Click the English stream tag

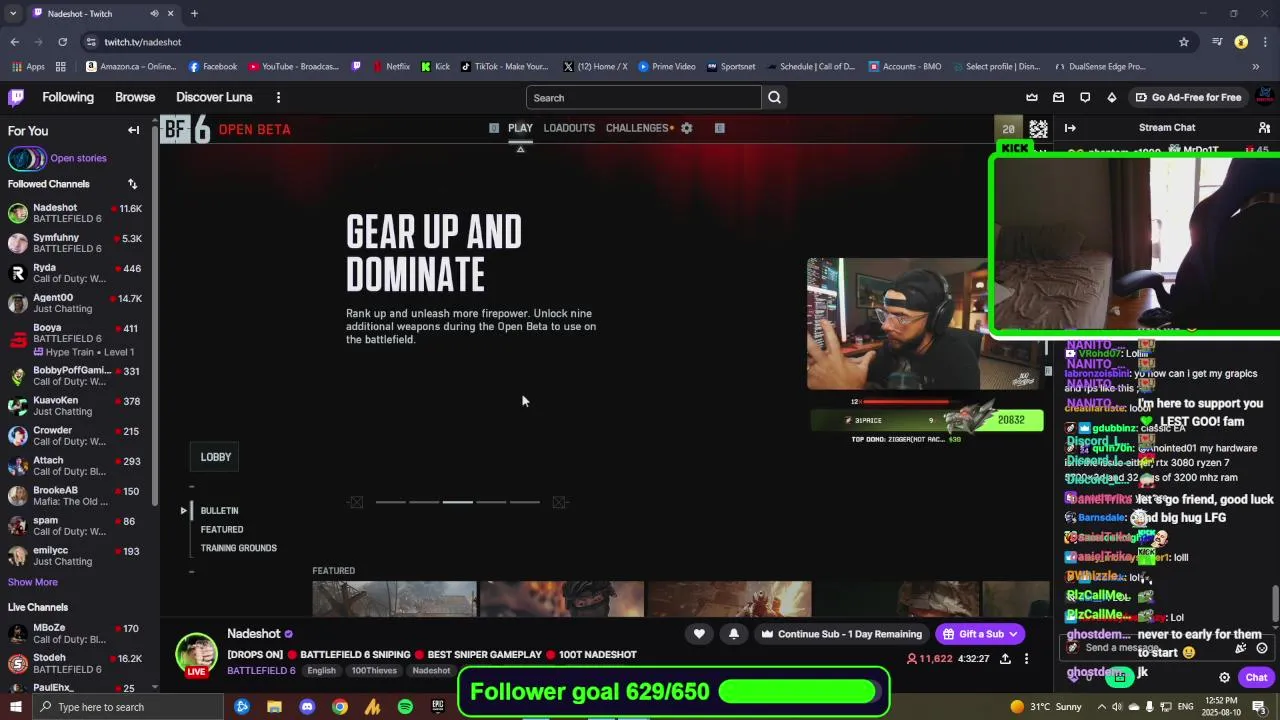[321, 671]
